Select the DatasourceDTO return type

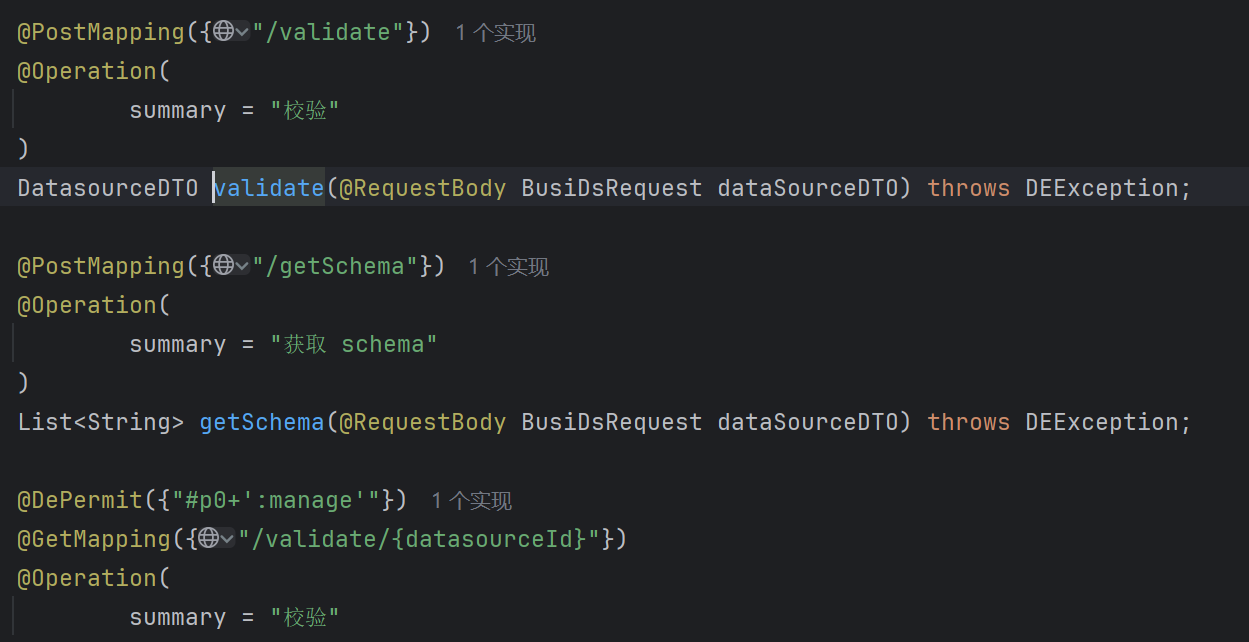pyautogui.click(x=107, y=188)
